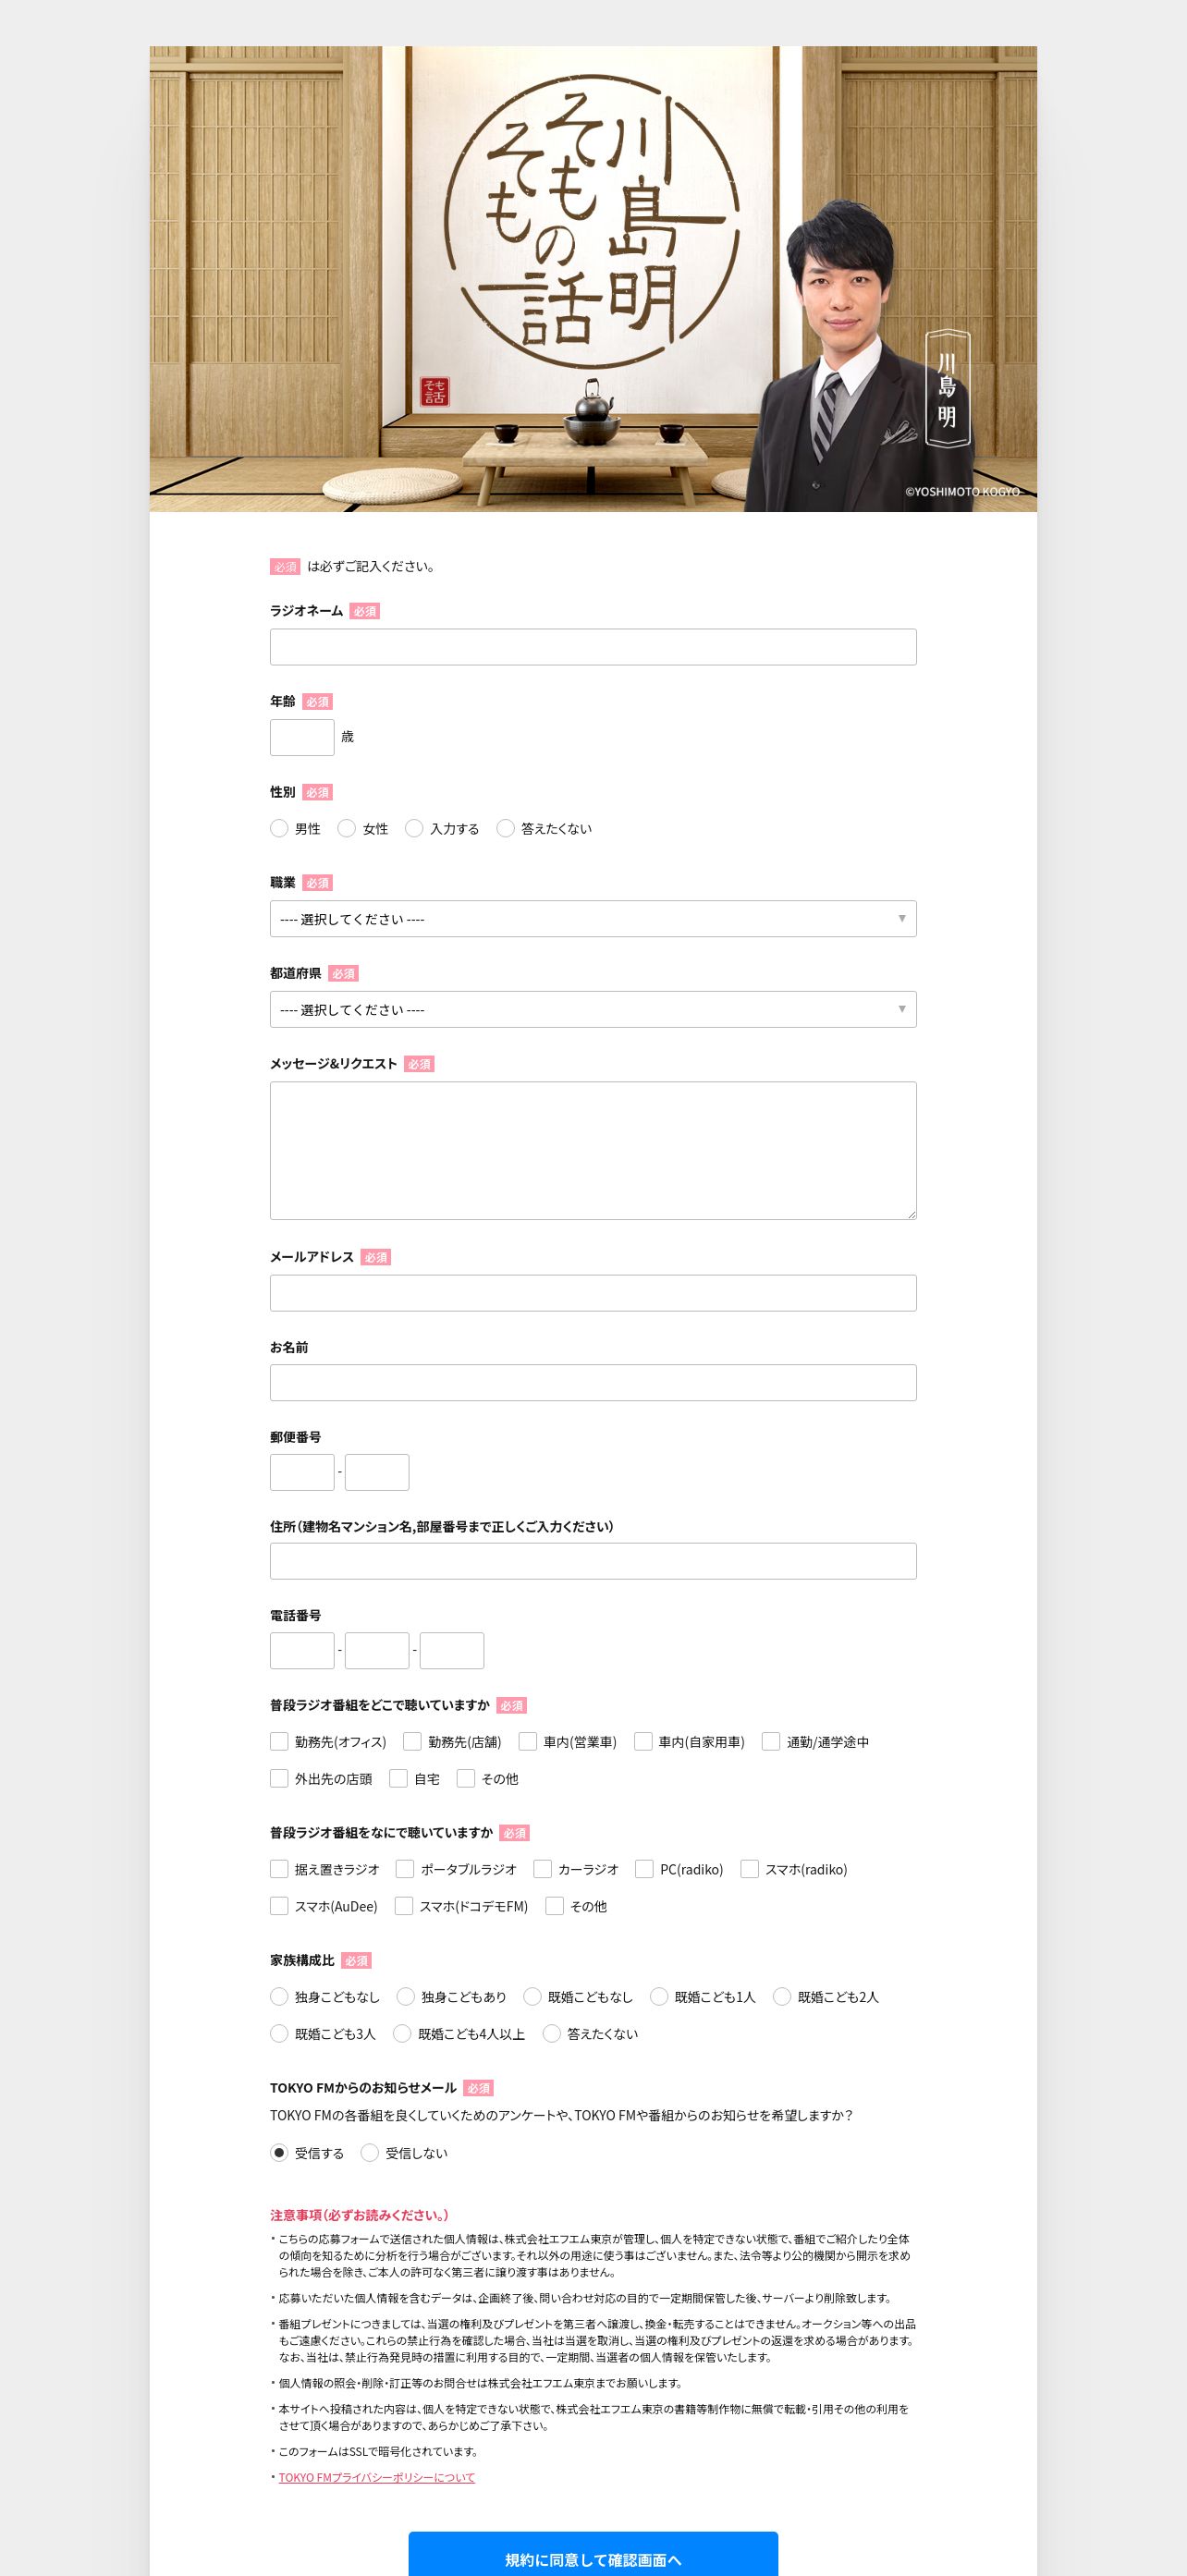Select 独身こどもなし radio button
Screen dimensions: 1187x2576
pos(279,1997)
